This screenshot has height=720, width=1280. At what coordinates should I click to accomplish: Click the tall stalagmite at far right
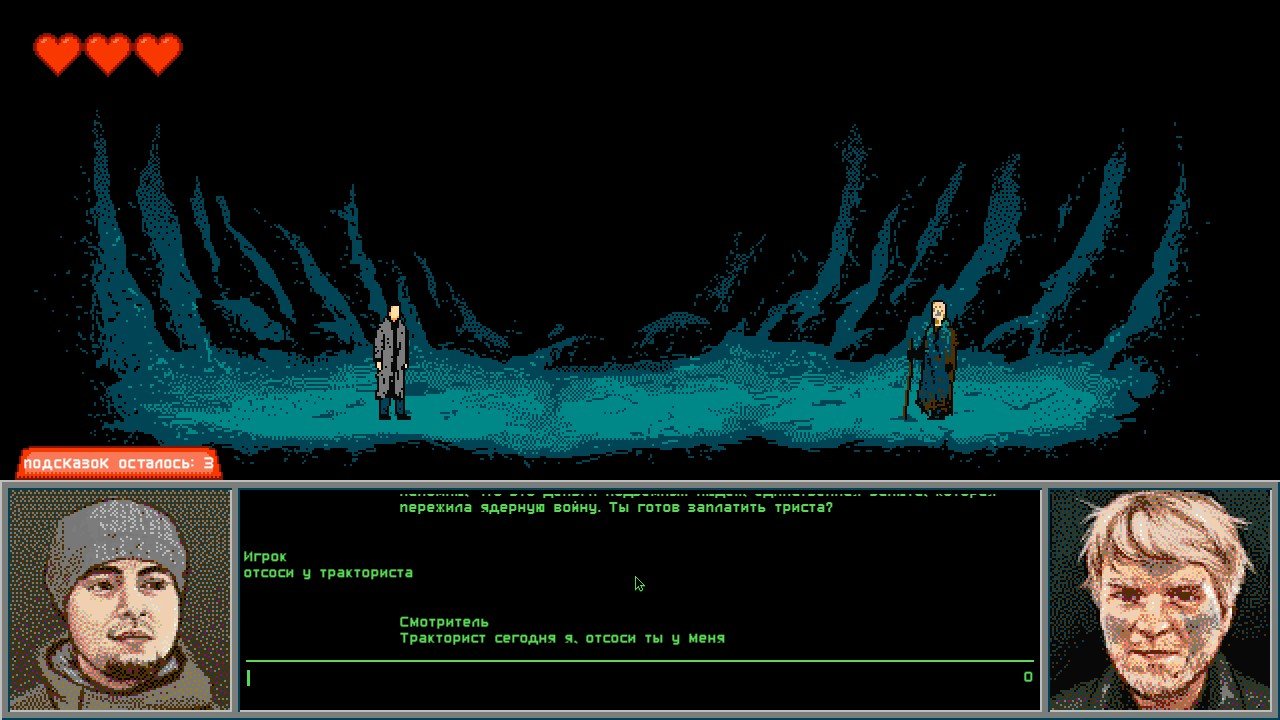(x=1177, y=210)
